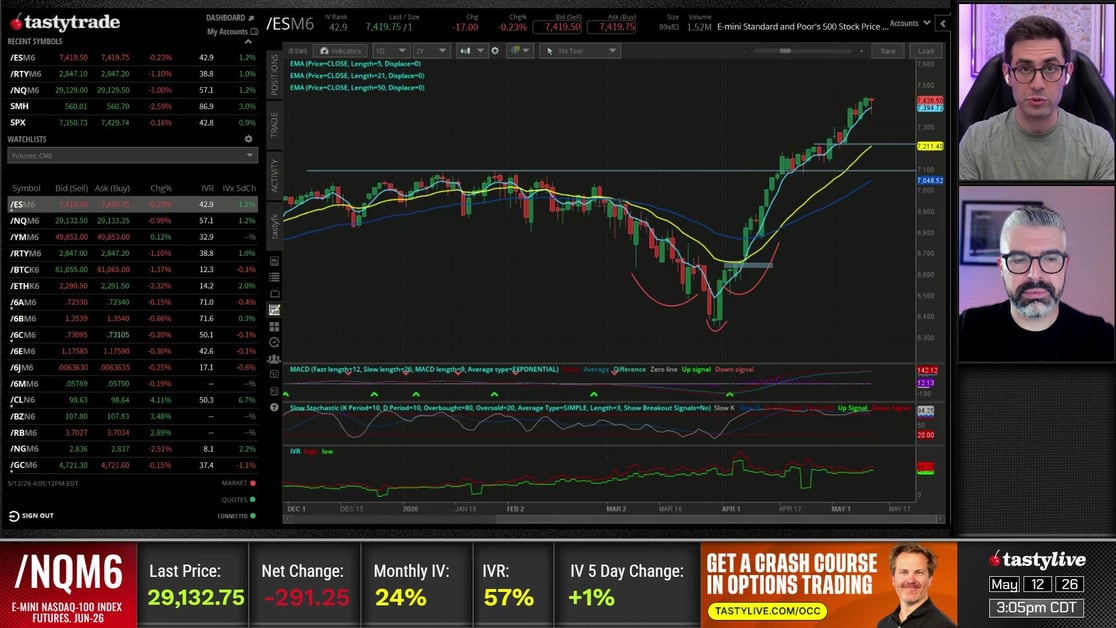Open the Trade vertical tab
1116x628 pixels.
point(275,125)
